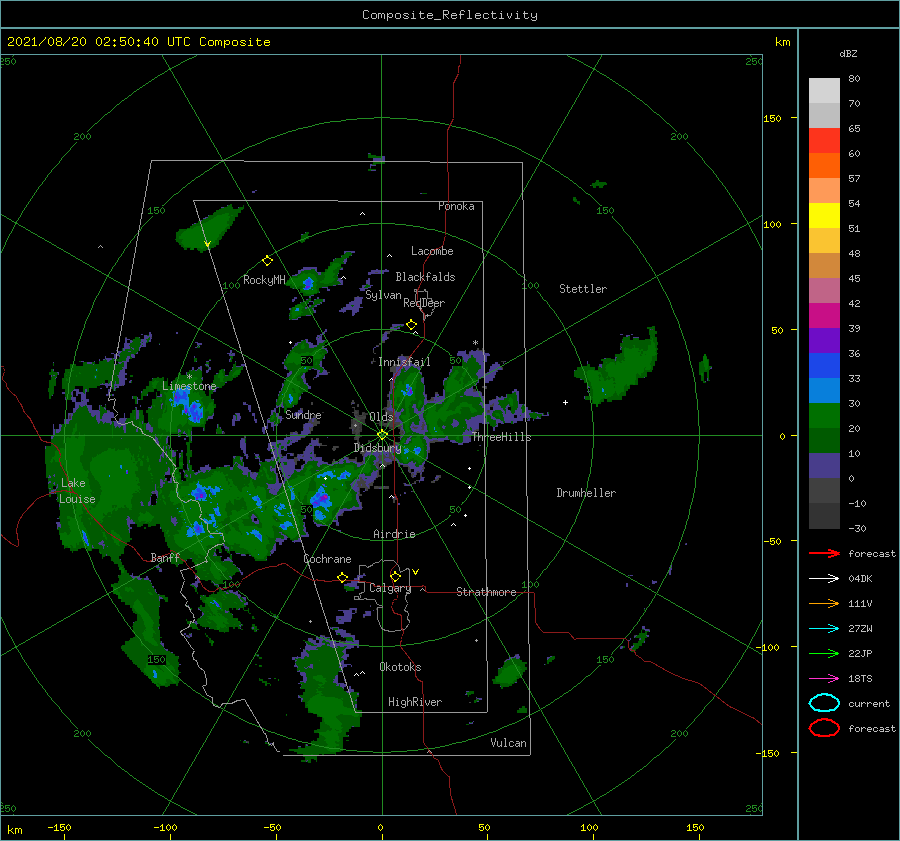Select the purple 36–39 dBZ legend swatch
This screenshot has height=841, width=900.
tap(824, 340)
